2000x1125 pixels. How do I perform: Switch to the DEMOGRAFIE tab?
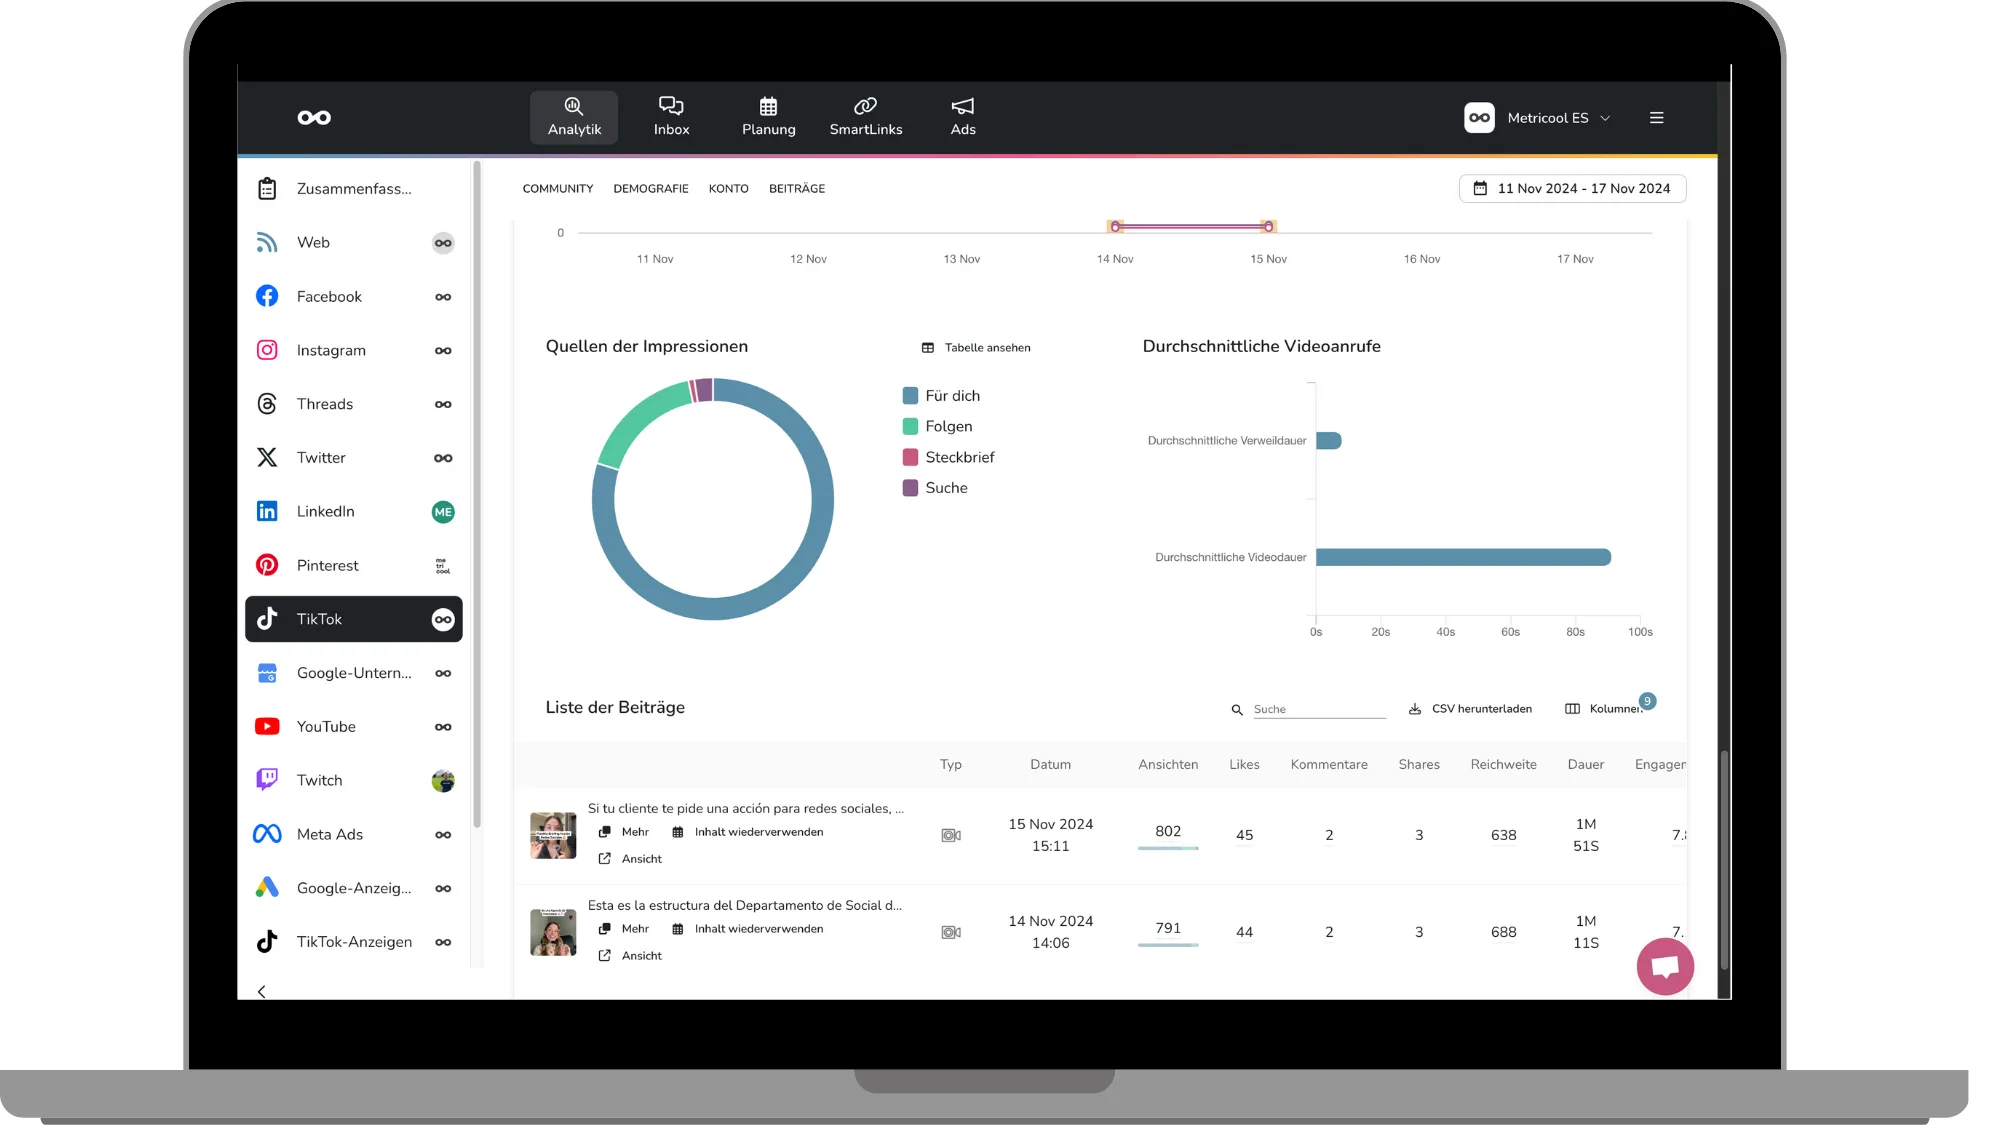(x=650, y=189)
